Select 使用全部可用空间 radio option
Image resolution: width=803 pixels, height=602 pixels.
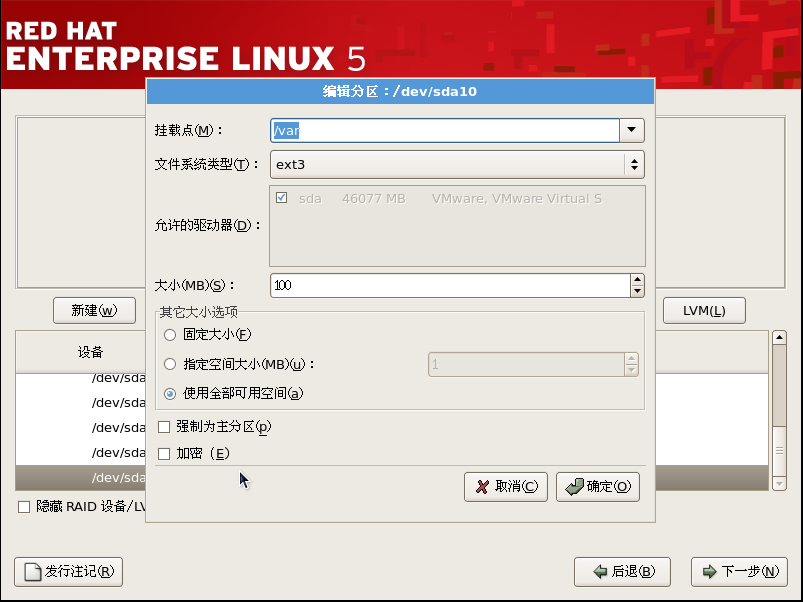pos(170,394)
